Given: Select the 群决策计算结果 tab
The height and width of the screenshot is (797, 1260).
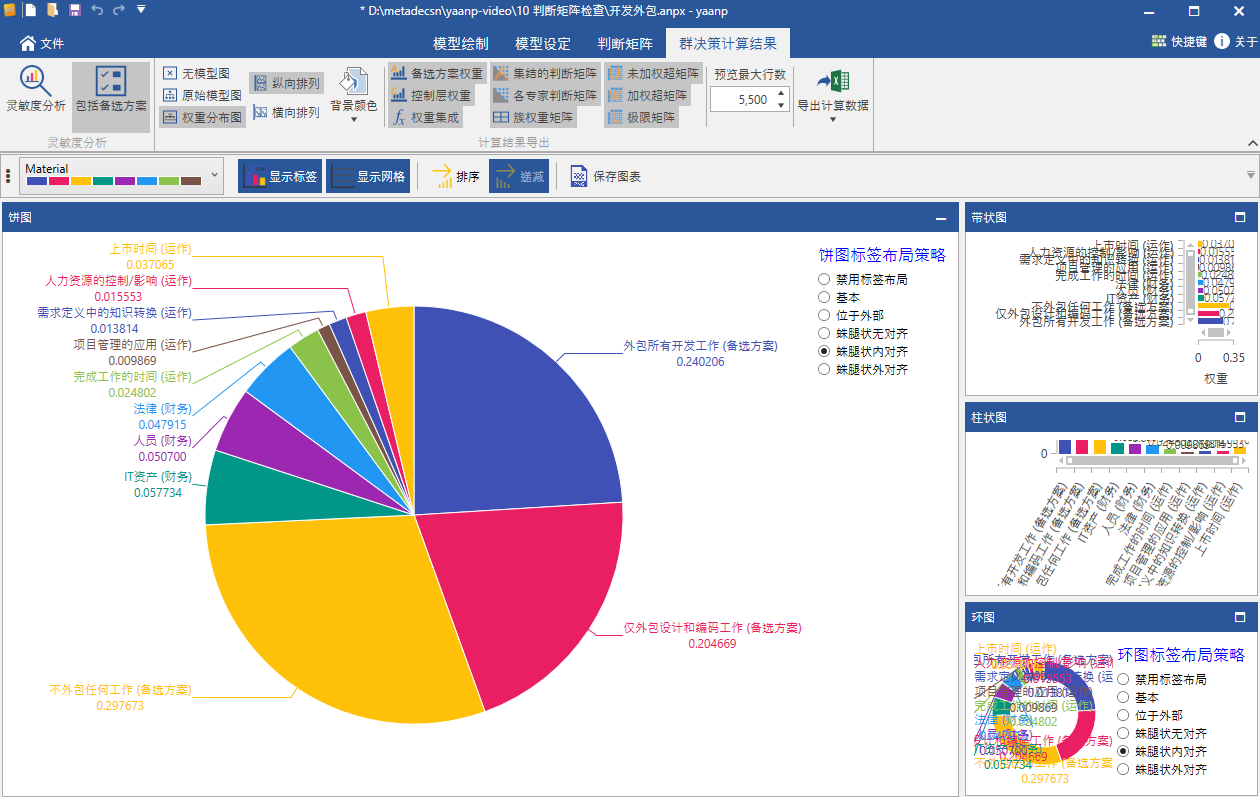Looking at the screenshot, I should pyautogui.click(x=728, y=44).
